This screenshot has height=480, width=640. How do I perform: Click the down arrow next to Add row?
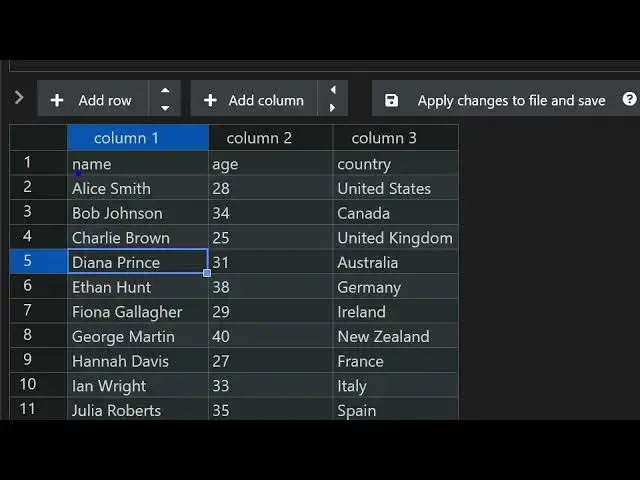[x=165, y=108]
